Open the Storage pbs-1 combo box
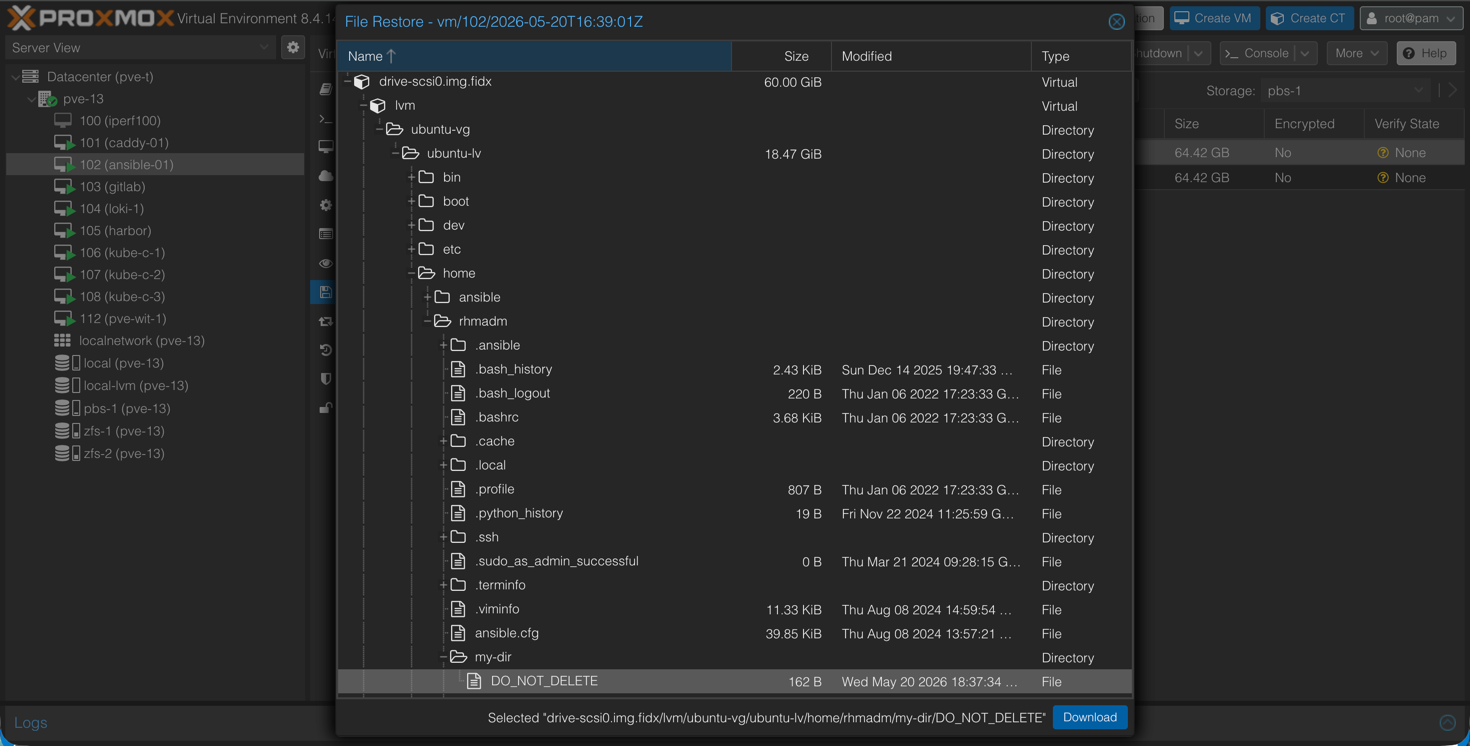The height and width of the screenshot is (746, 1470). click(1345, 91)
